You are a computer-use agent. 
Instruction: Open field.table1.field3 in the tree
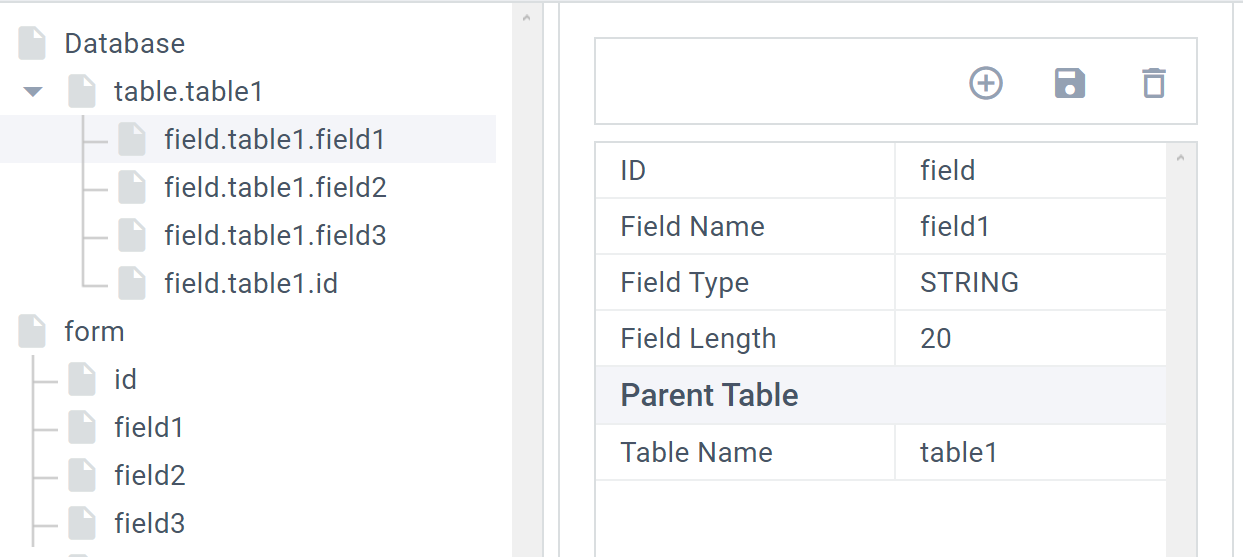pyautogui.click(x=275, y=236)
